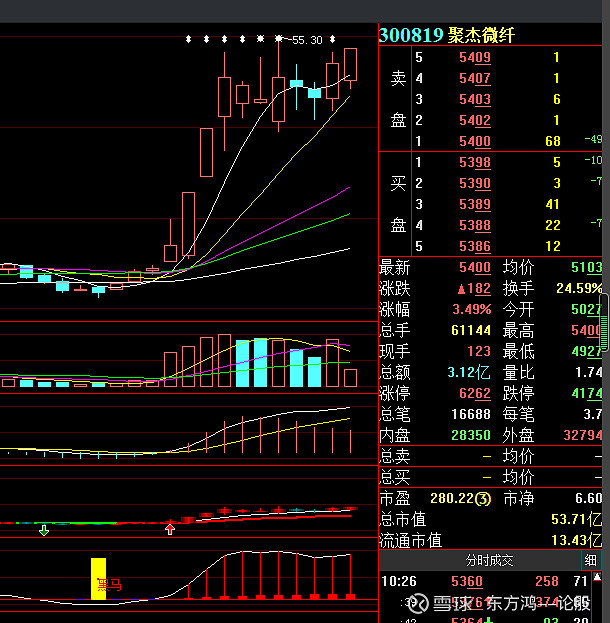Click the 最新 price value 5400
Image resolution: width=610 pixels, height=623 pixels.
(x=475, y=267)
